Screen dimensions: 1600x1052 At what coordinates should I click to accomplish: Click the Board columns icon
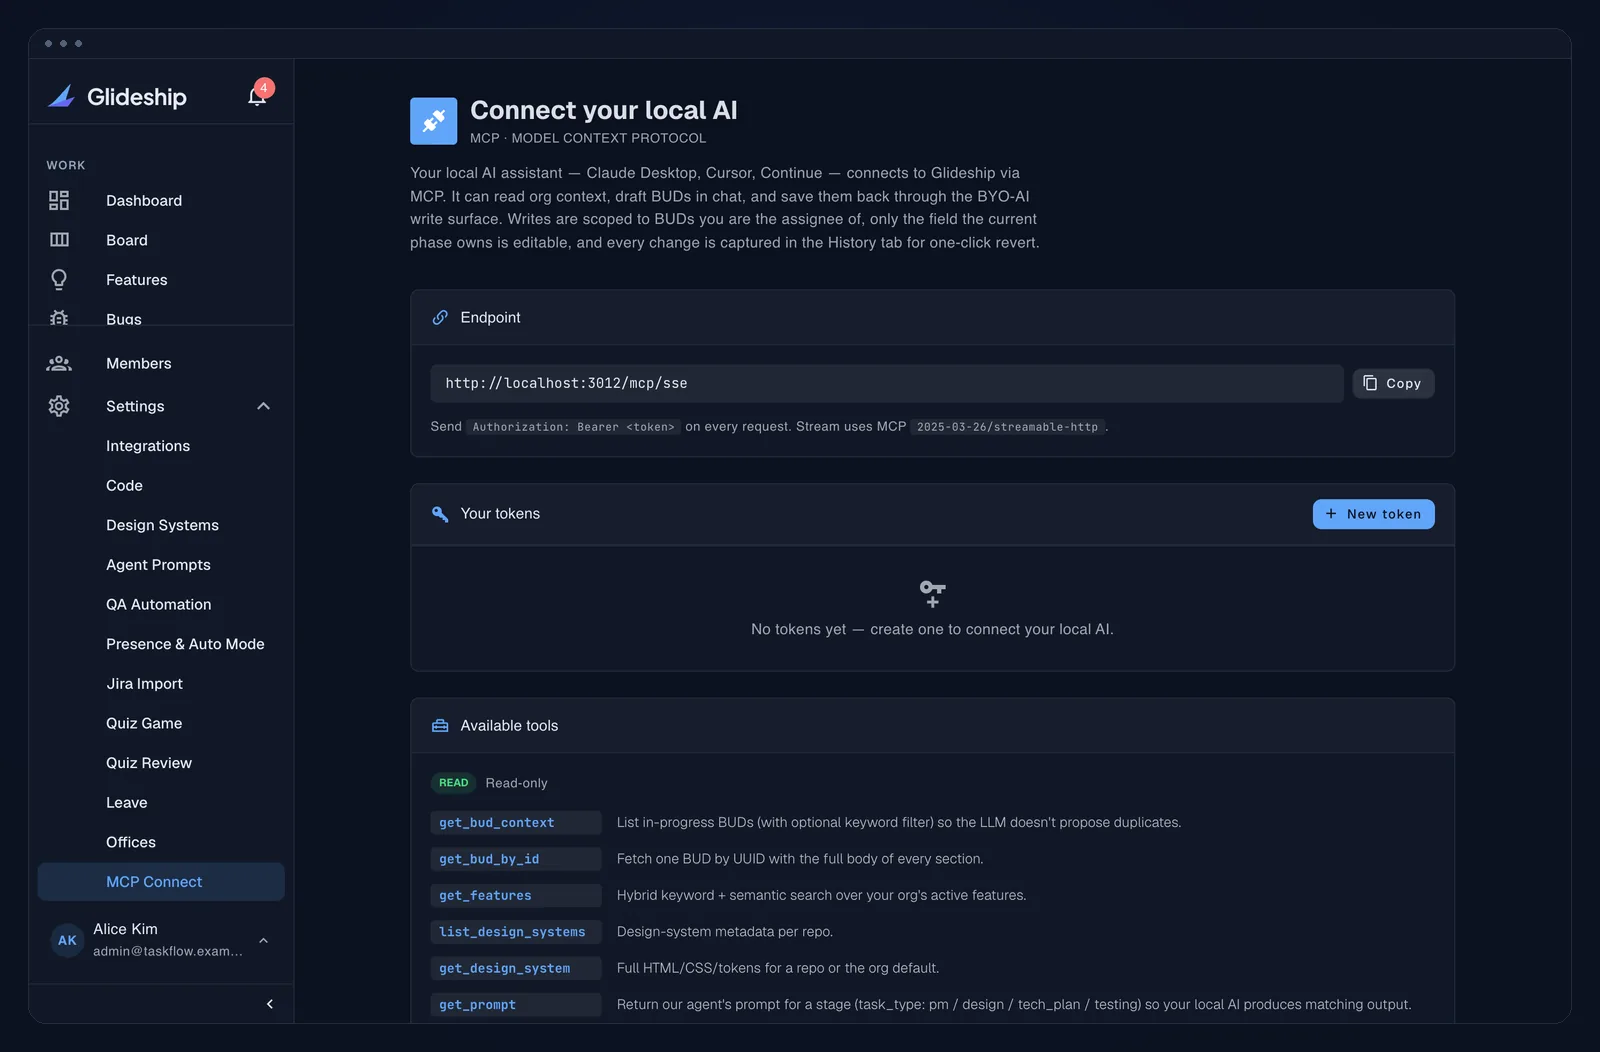(x=59, y=240)
